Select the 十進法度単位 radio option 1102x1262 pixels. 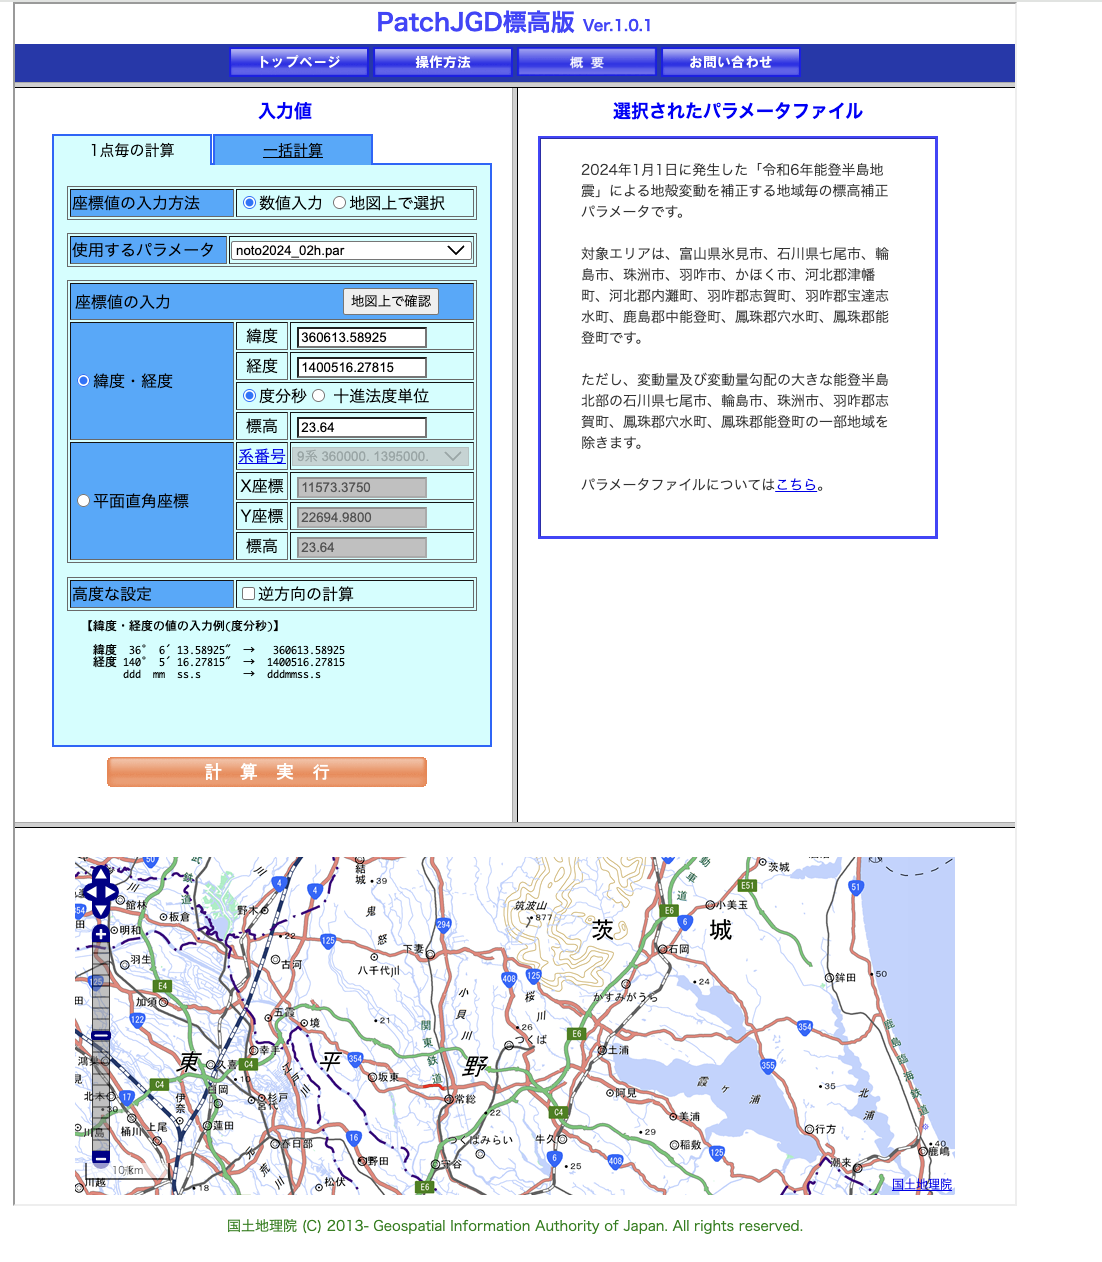coord(319,396)
